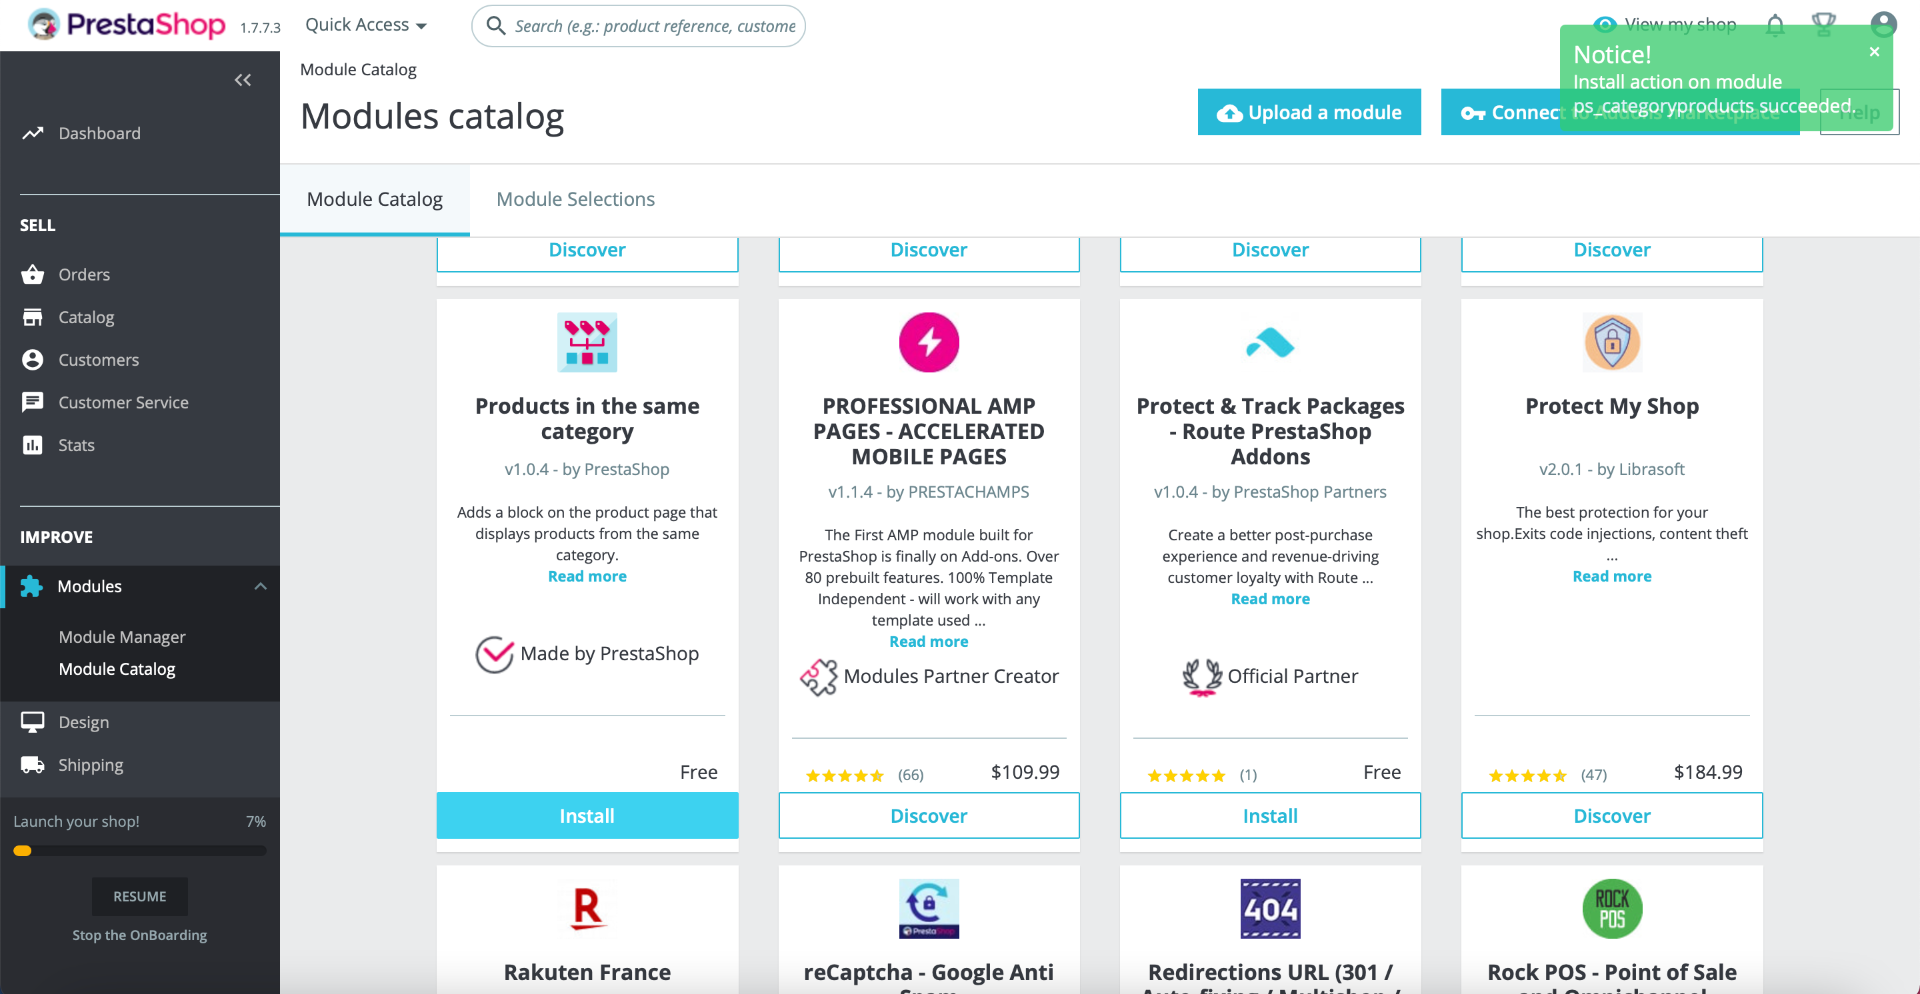
Task: Click the Customers person icon
Action: pyautogui.click(x=33, y=360)
